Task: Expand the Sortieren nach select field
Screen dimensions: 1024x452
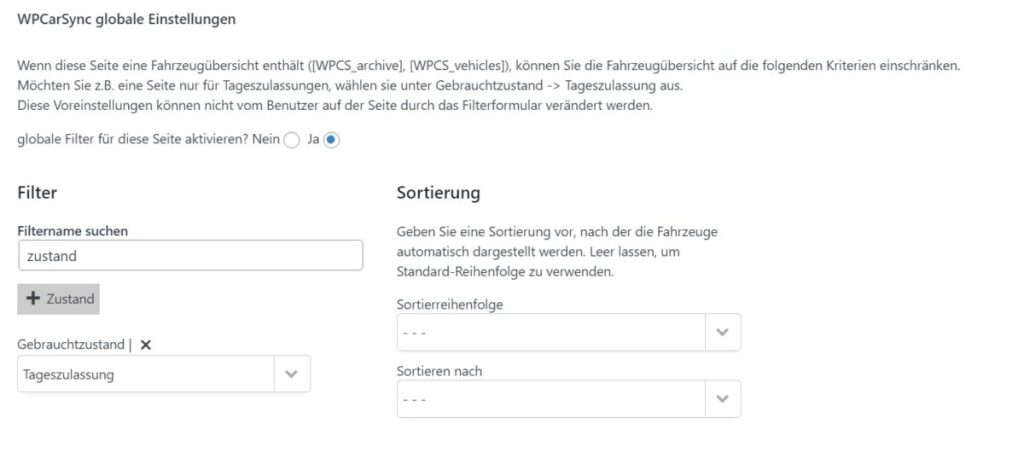Action: 551,399
